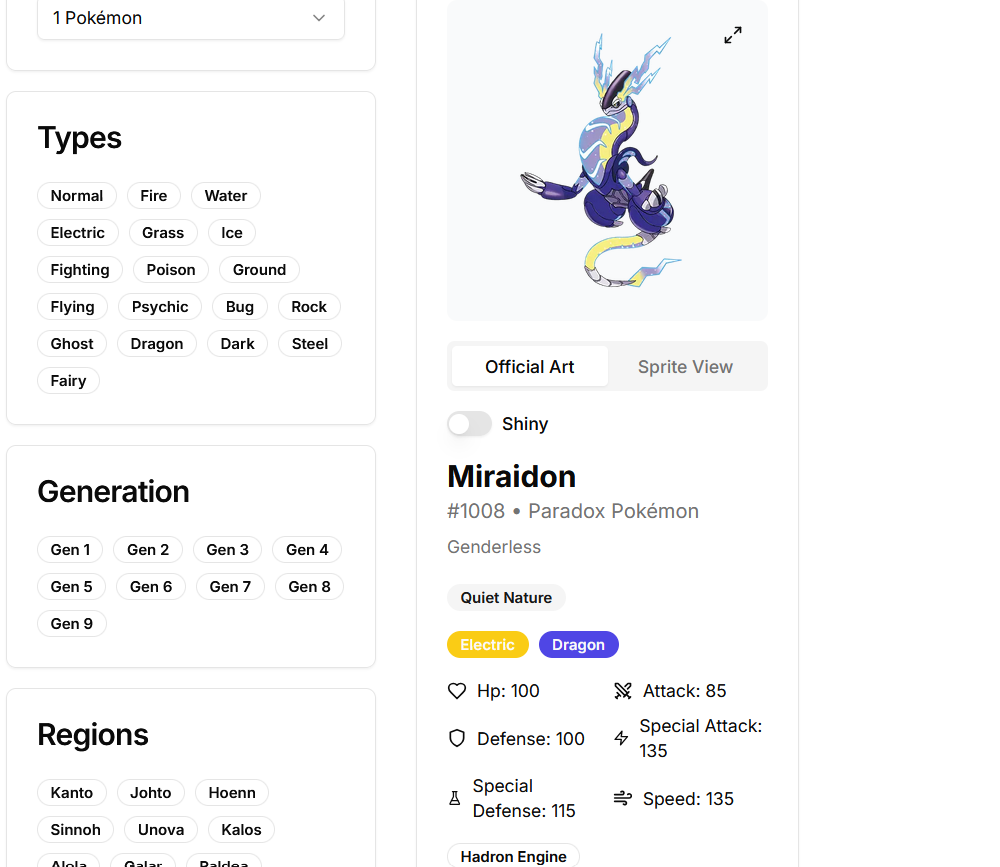The height and width of the screenshot is (867, 1000).
Task: Choose Gen 7 generation filter
Action: 230,587
